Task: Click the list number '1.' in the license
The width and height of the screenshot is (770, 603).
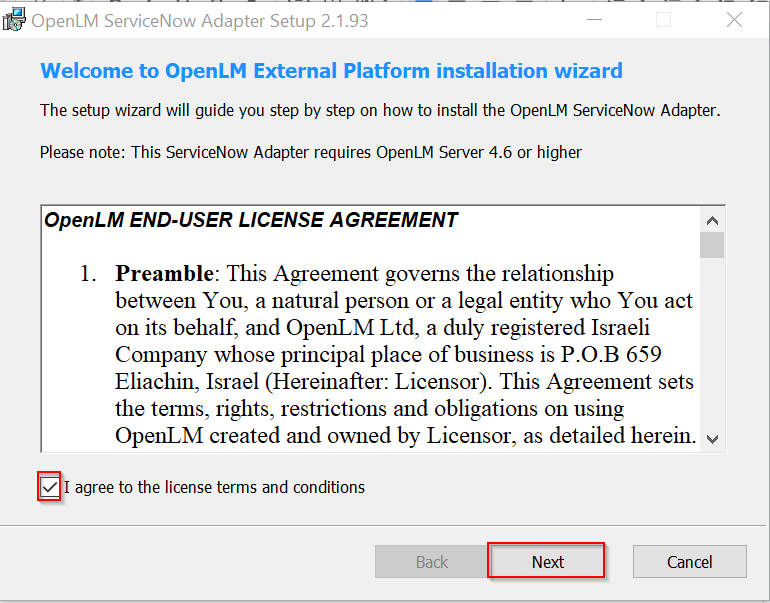Action: point(89,274)
